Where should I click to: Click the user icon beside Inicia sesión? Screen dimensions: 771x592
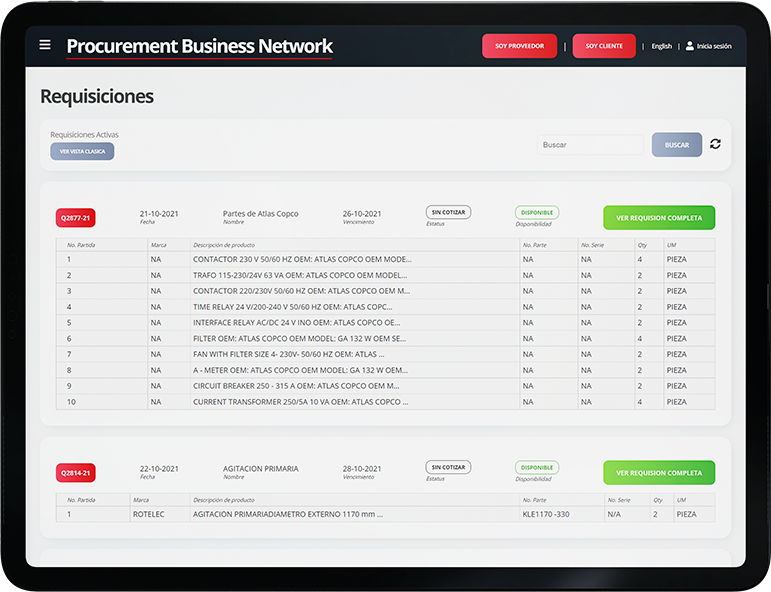(689, 46)
